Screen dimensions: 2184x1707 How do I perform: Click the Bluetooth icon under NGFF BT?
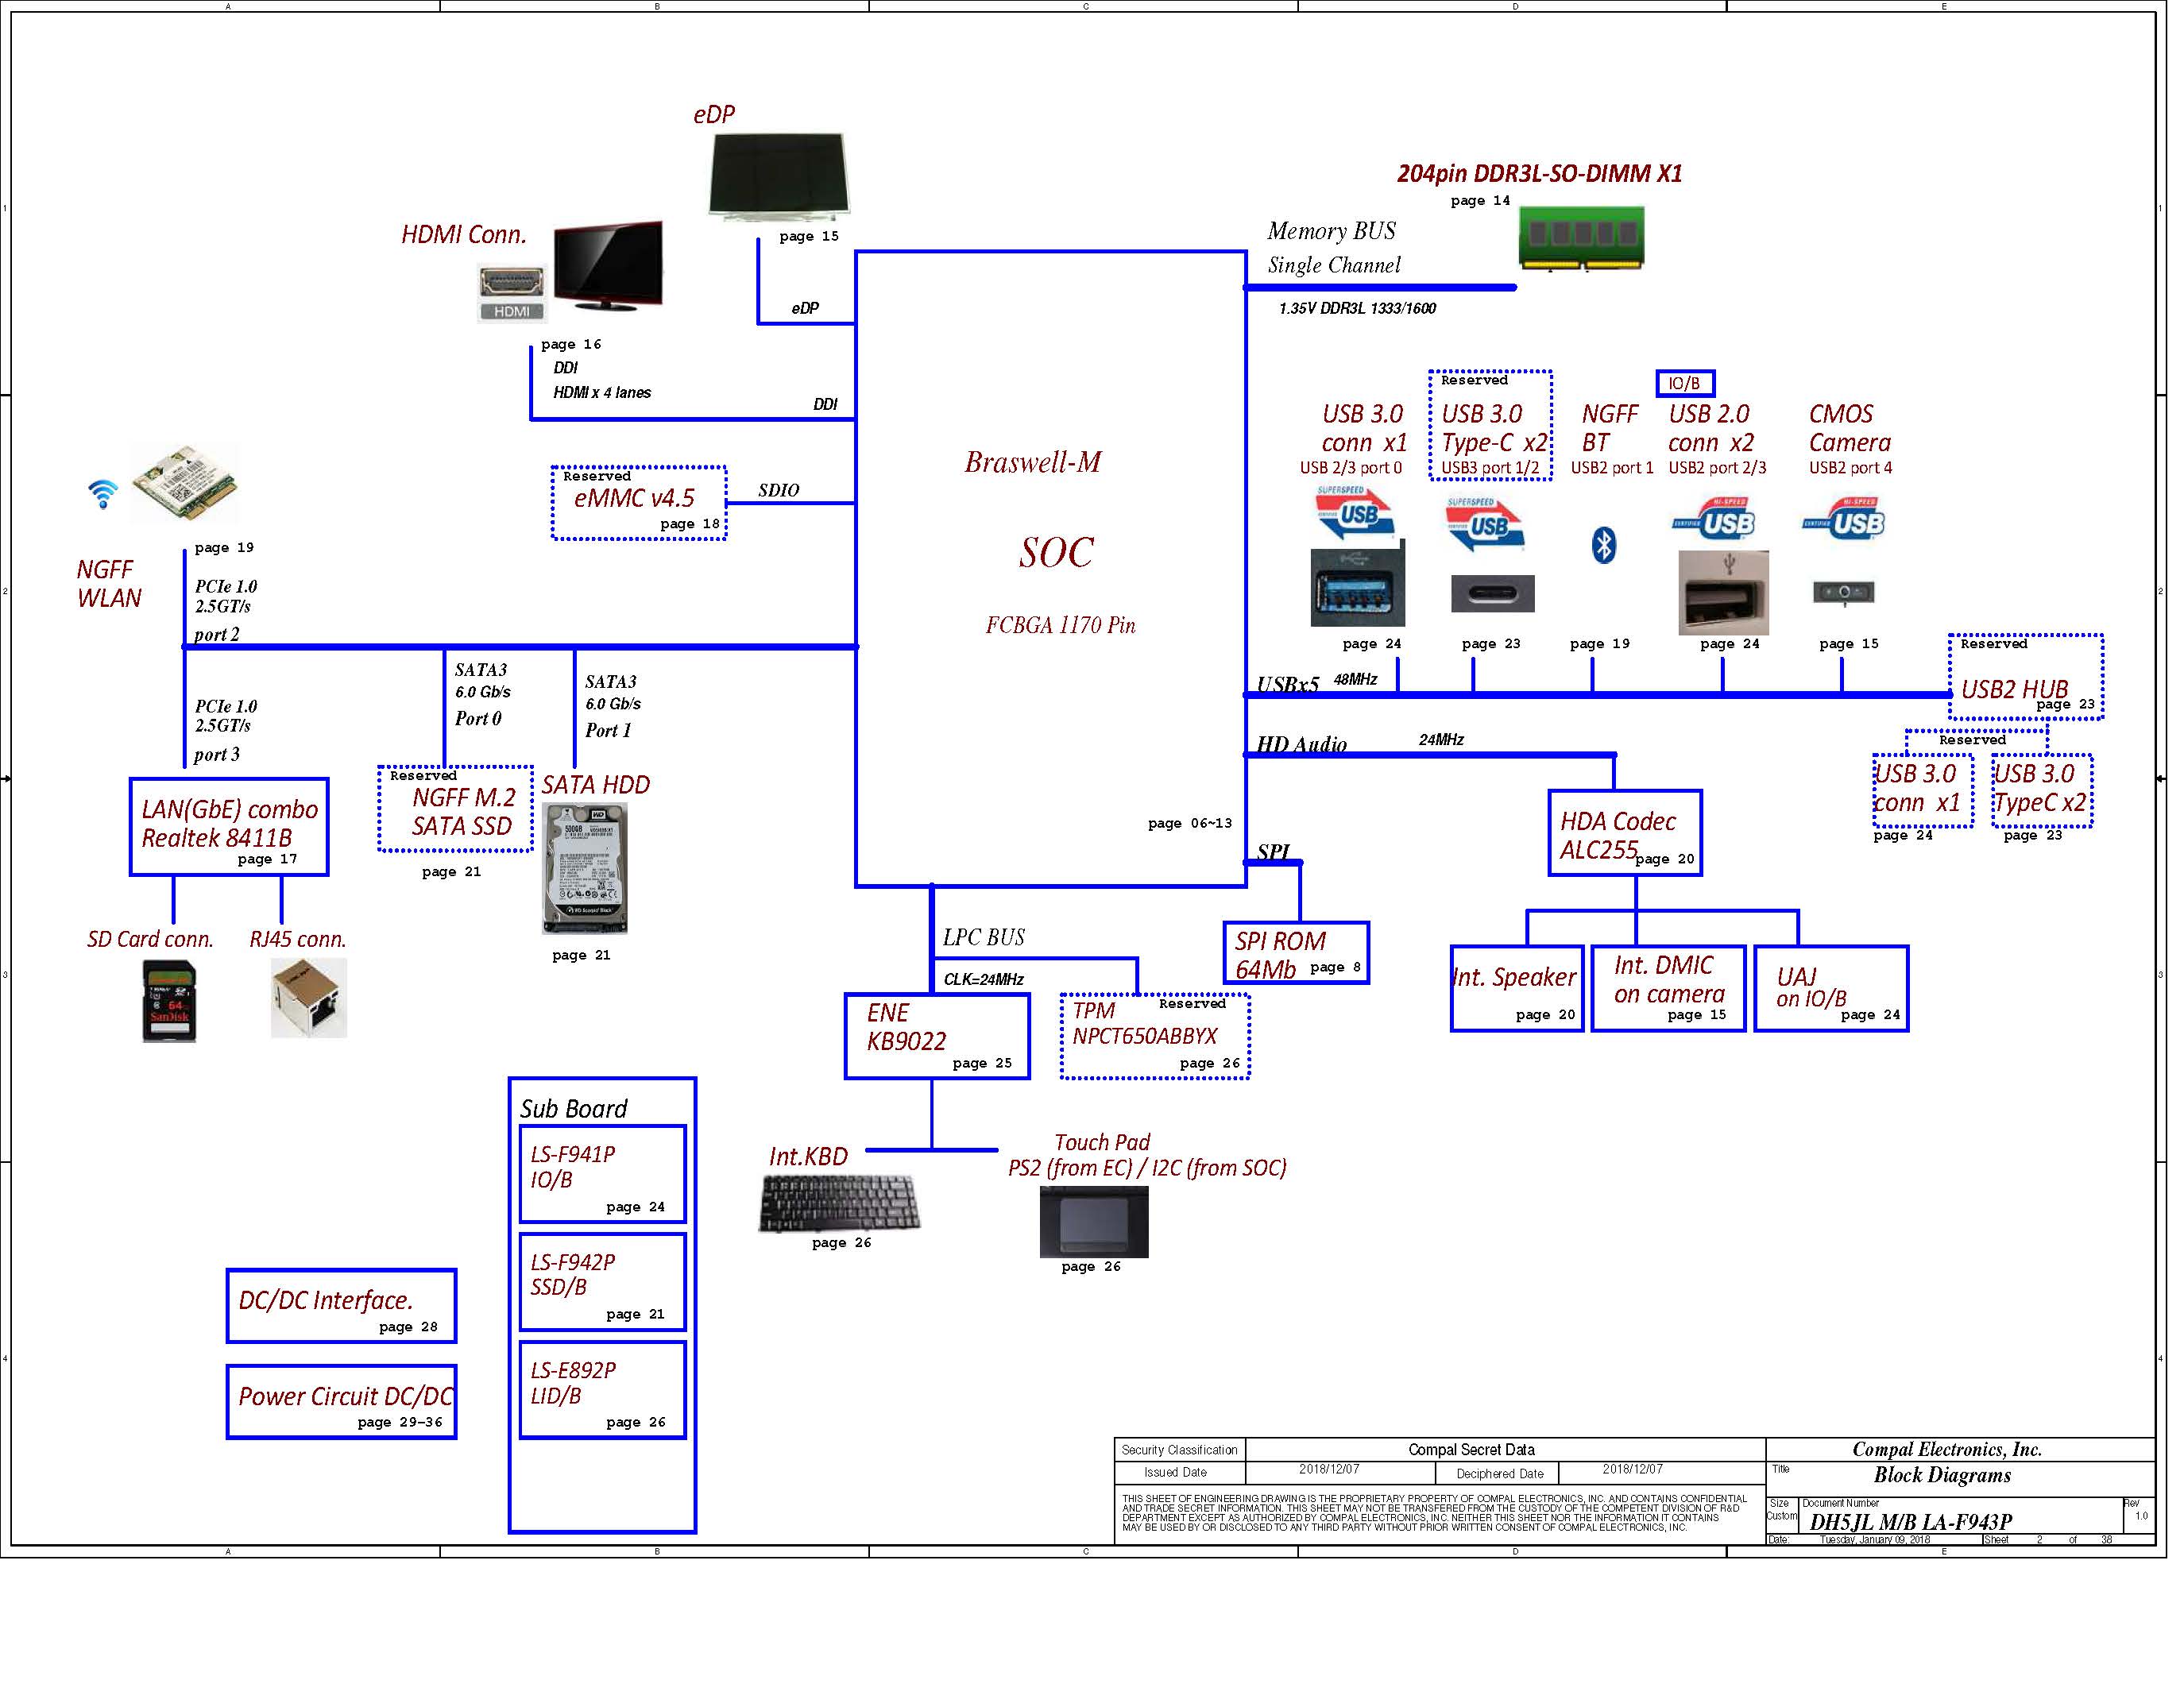[x=1603, y=546]
